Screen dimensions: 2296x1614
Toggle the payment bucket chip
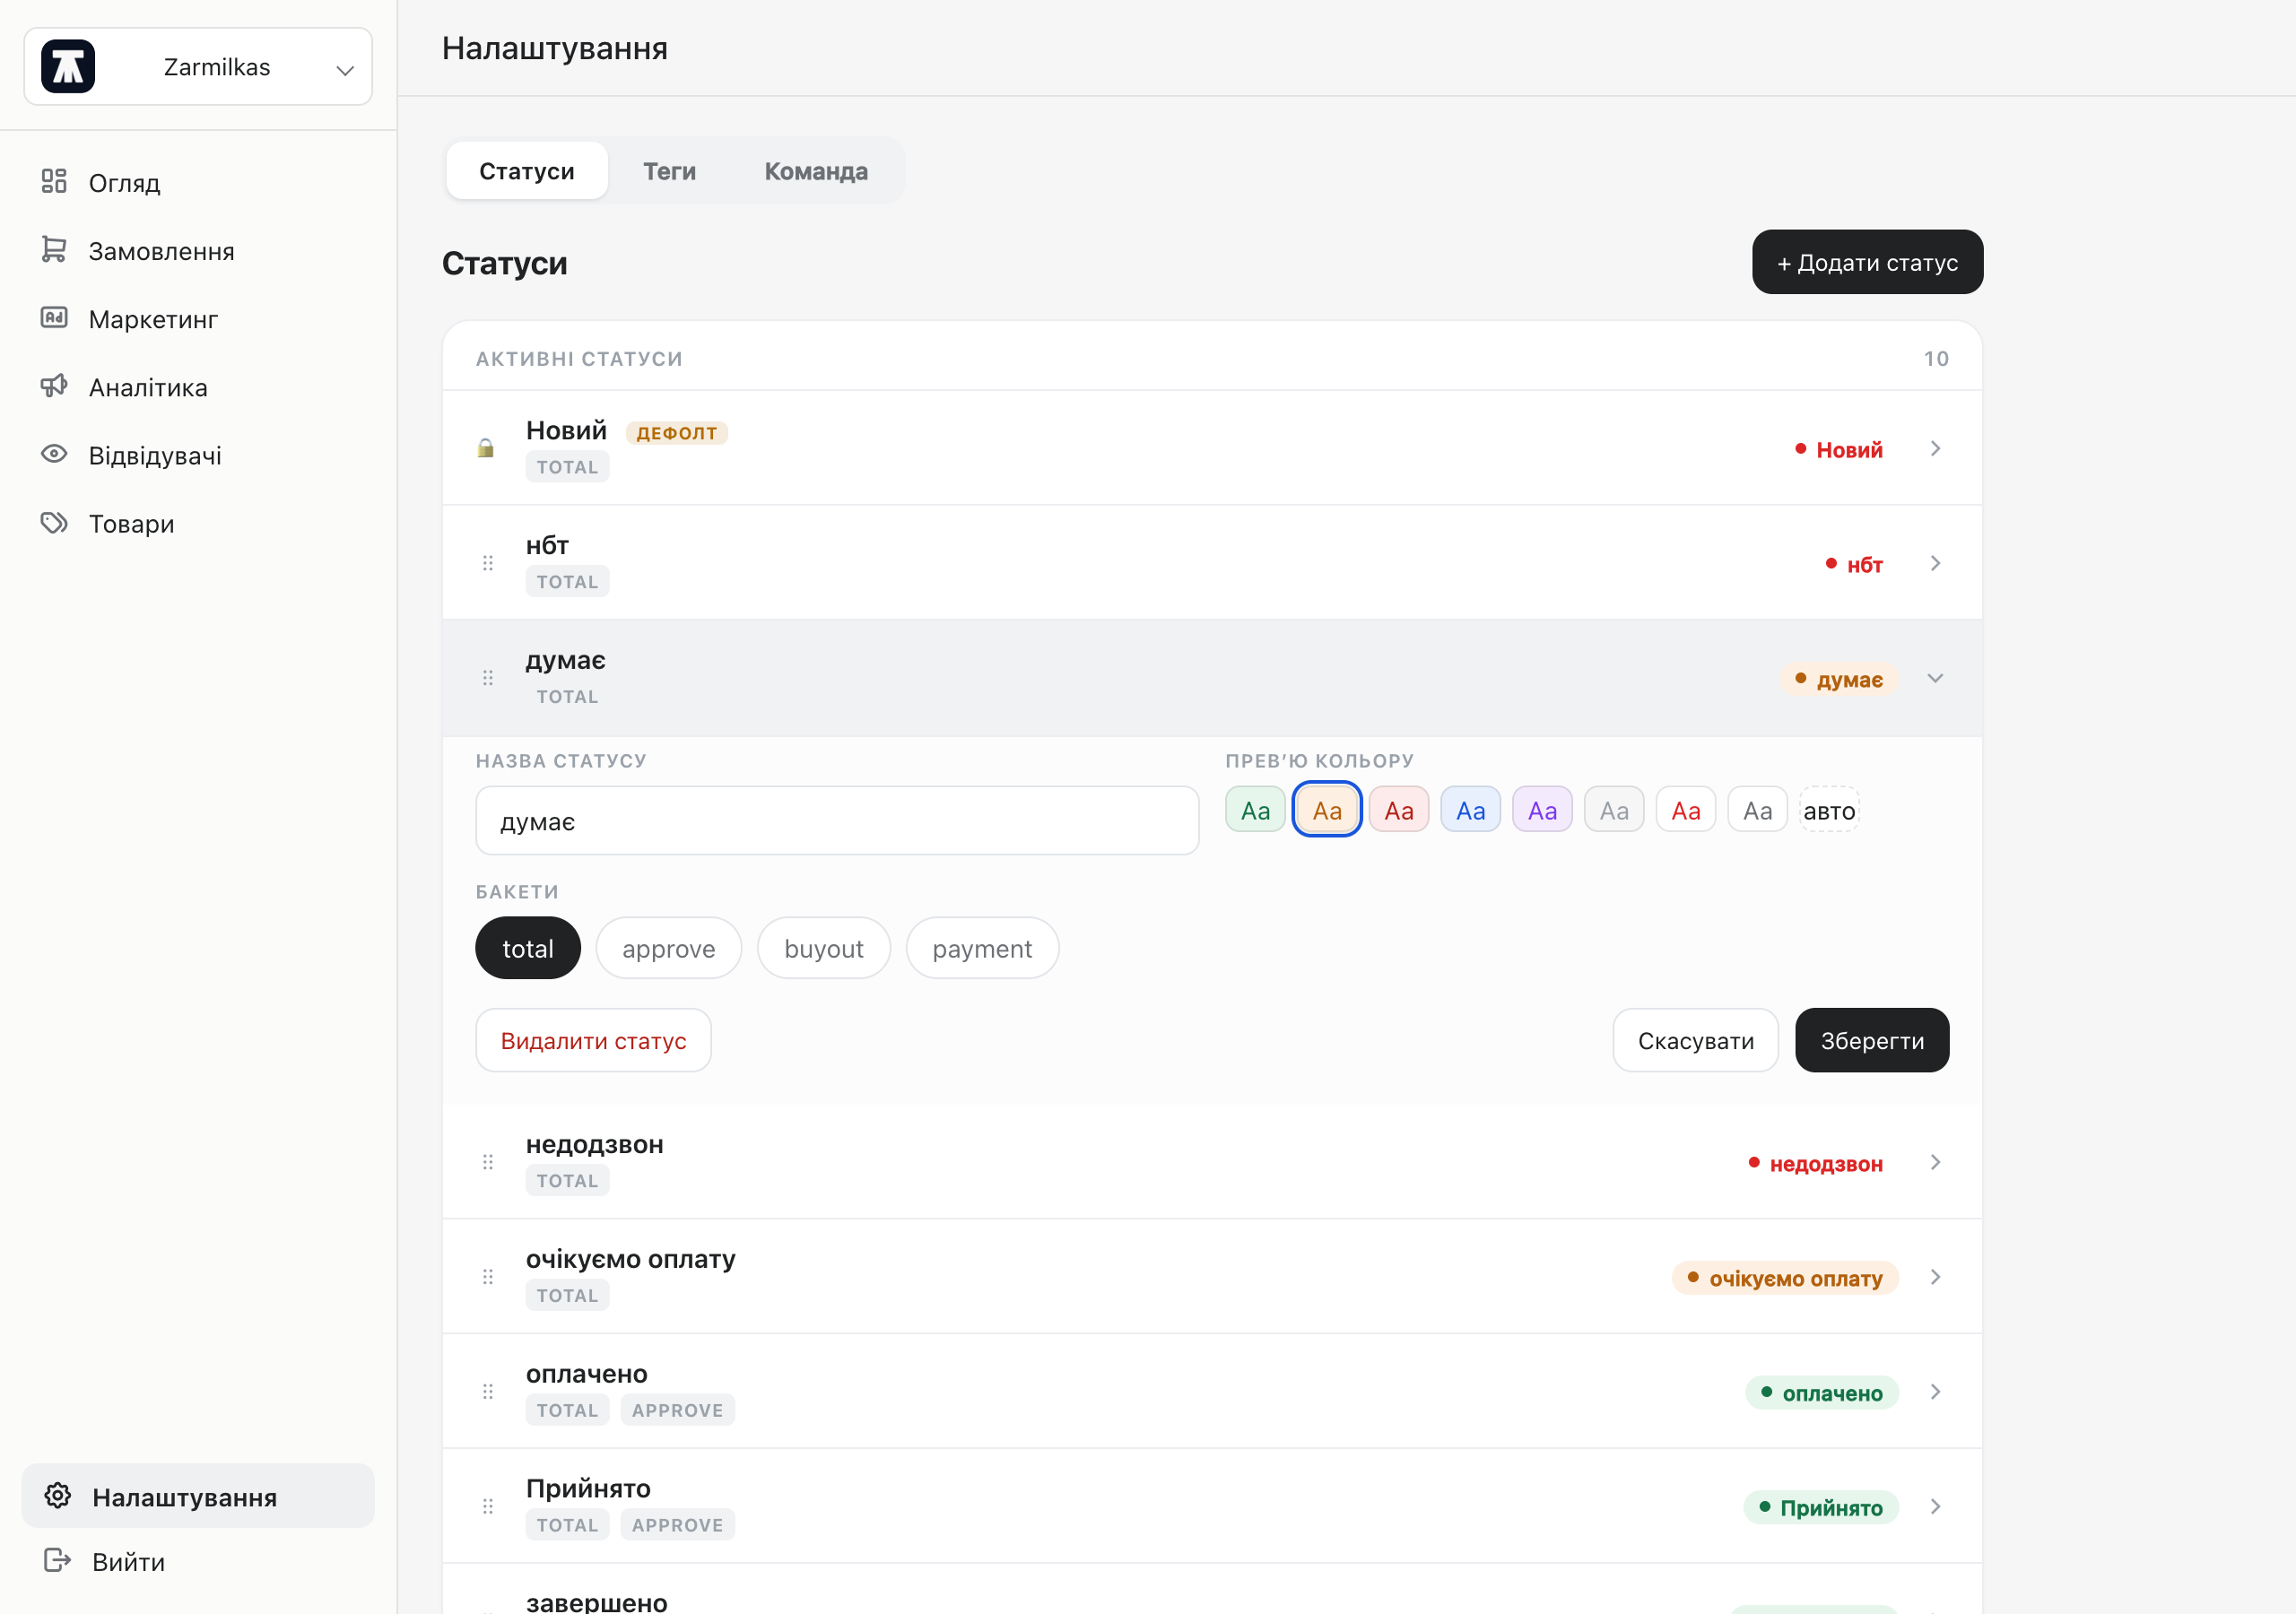[982, 948]
